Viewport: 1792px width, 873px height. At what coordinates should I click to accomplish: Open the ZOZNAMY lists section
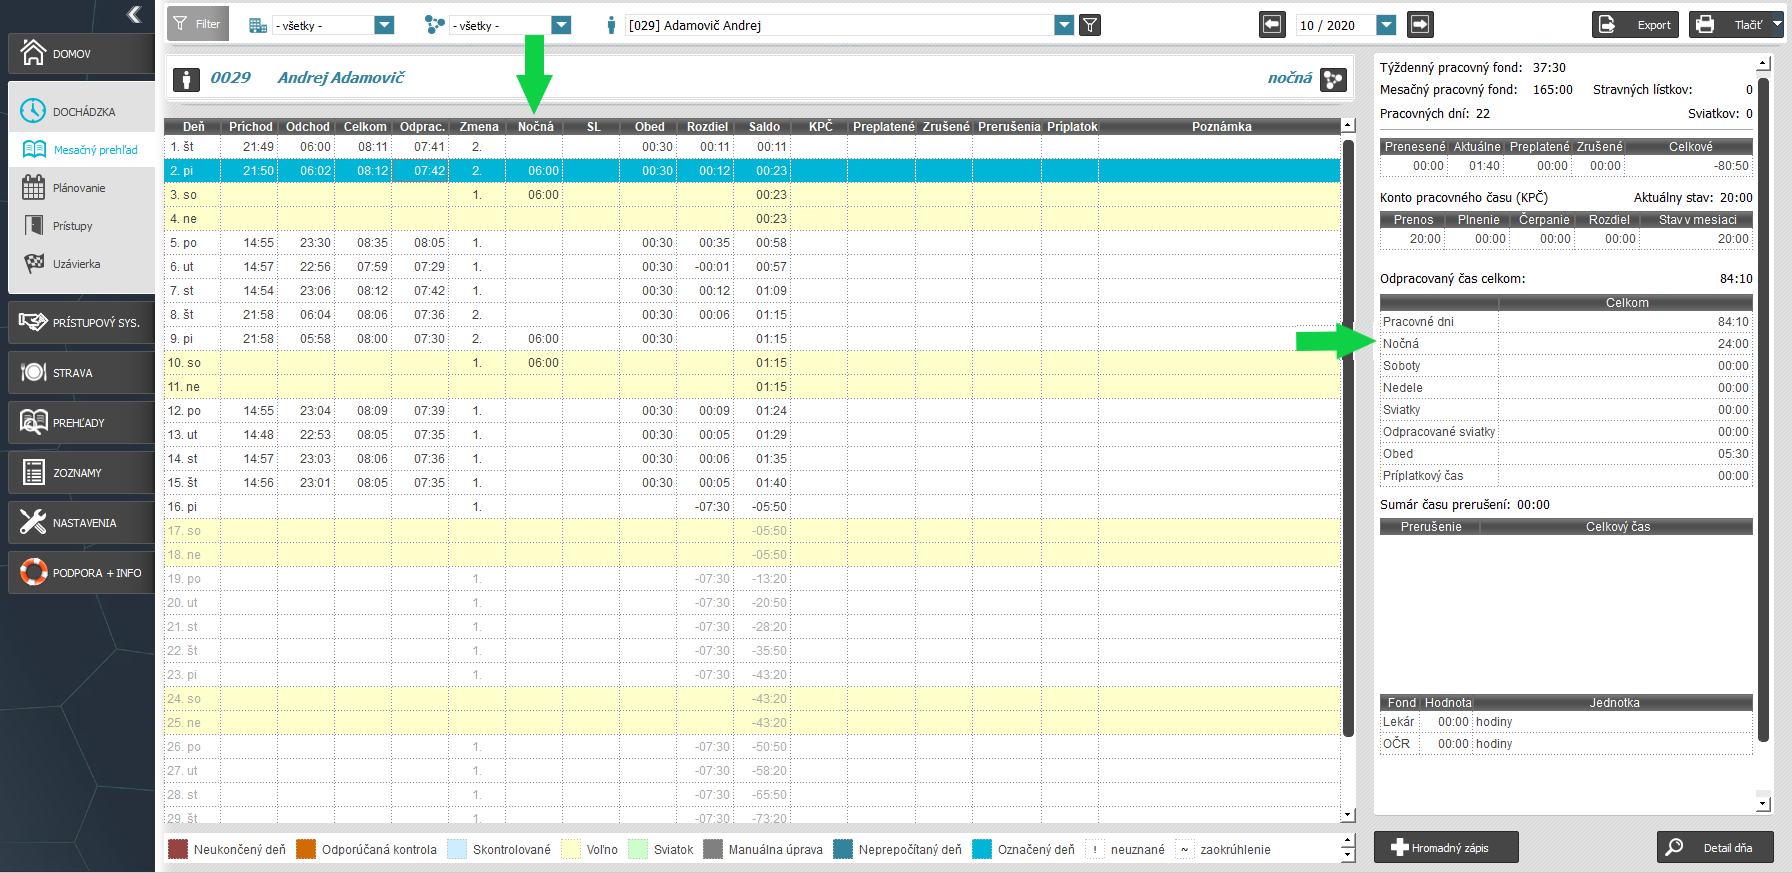tap(81, 473)
